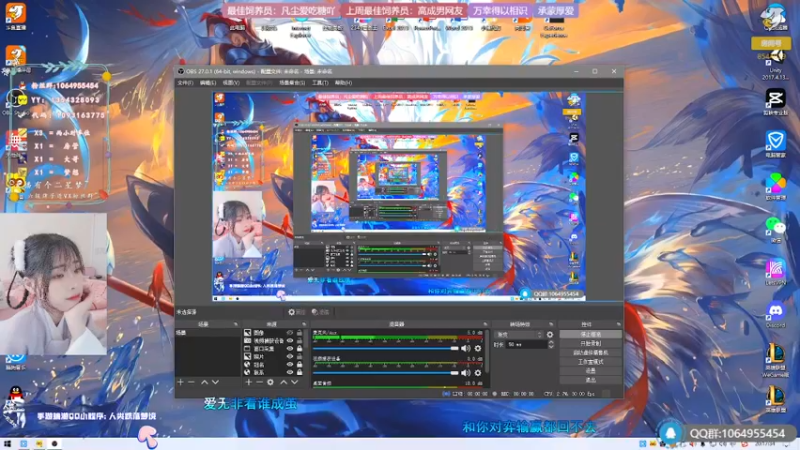
Task: Open 场景集合(S) menu
Action: tap(292, 83)
